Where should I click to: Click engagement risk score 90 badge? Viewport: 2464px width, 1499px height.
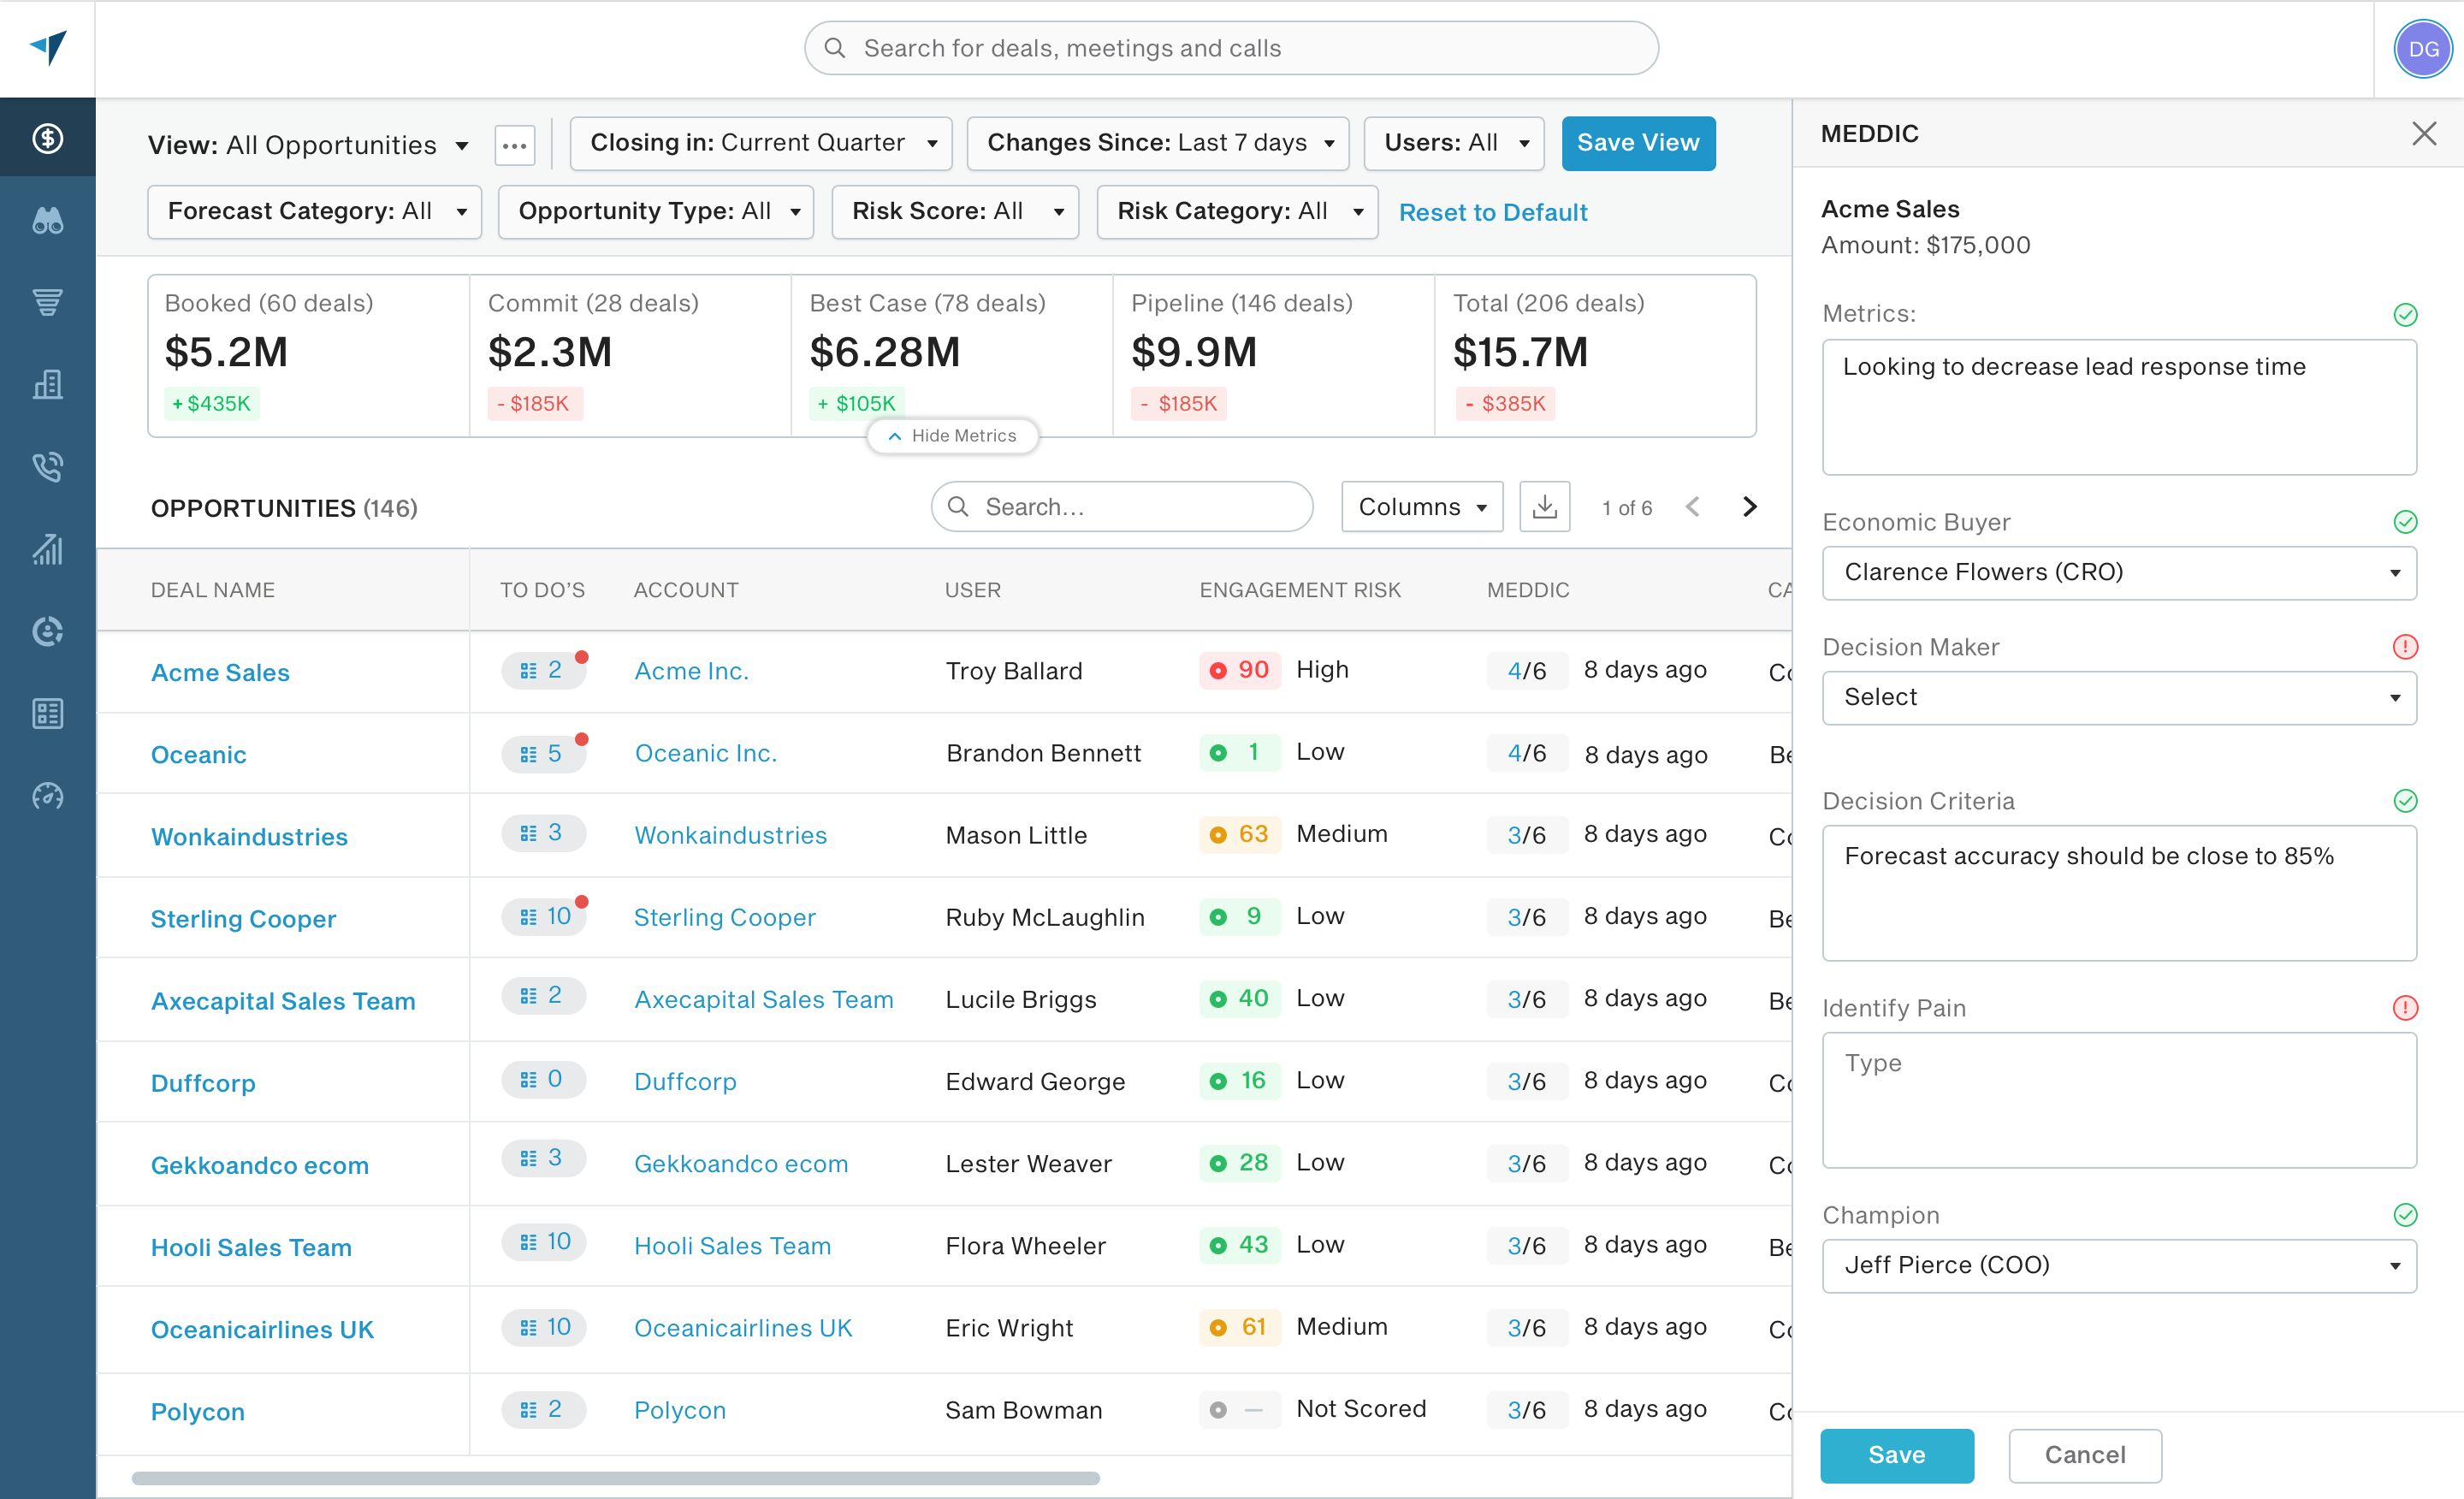pyautogui.click(x=1238, y=670)
